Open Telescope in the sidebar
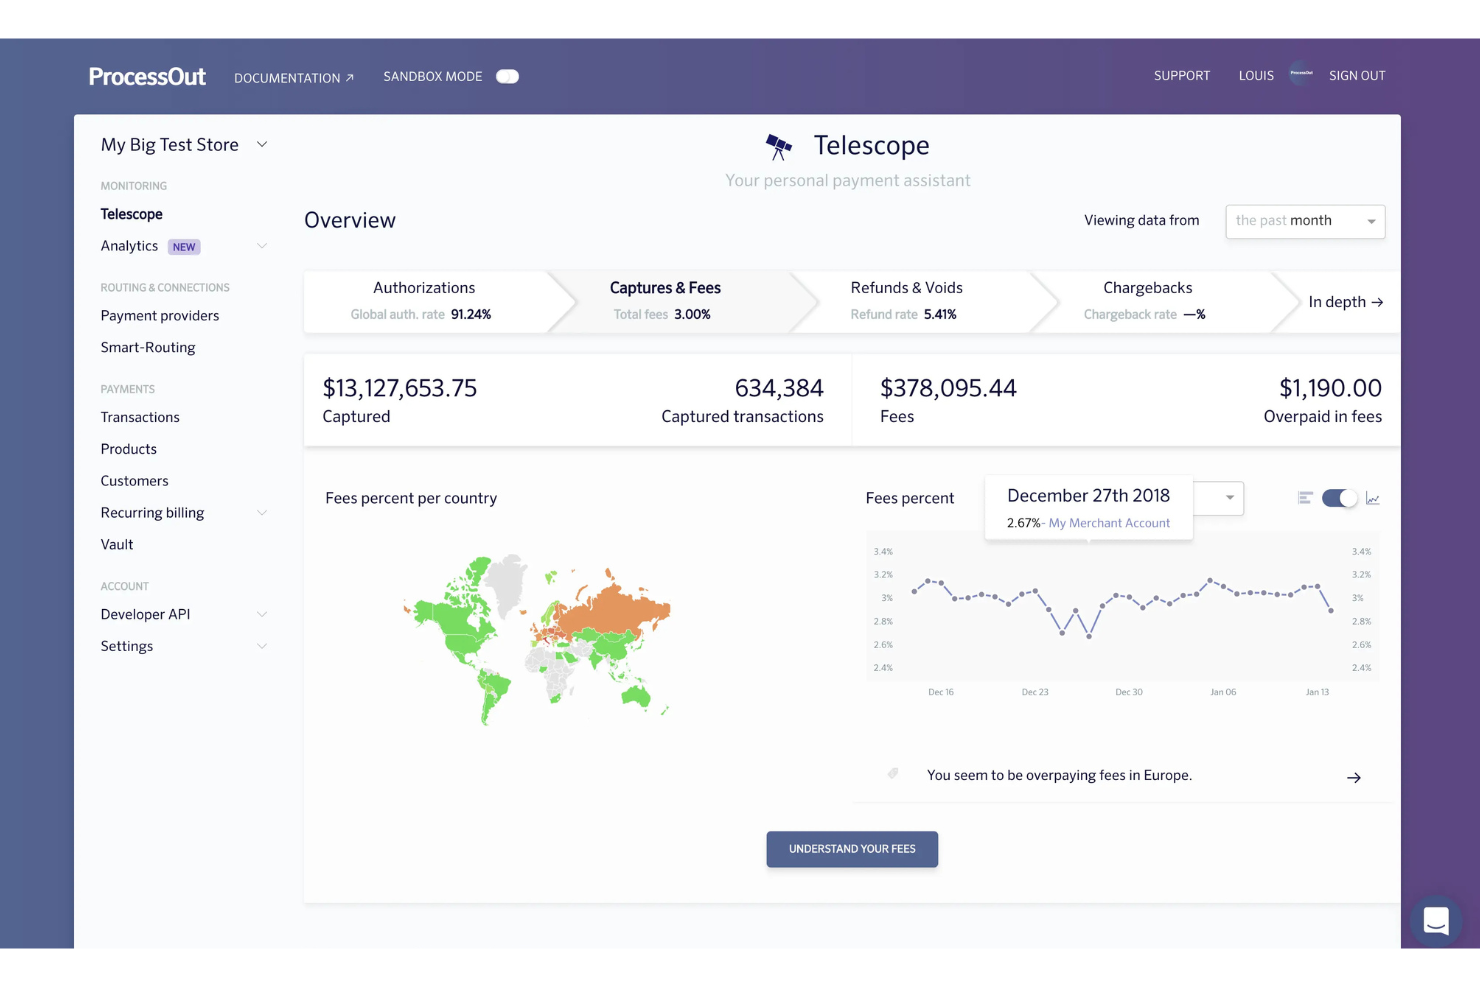The width and height of the screenshot is (1480, 987). click(131, 214)
